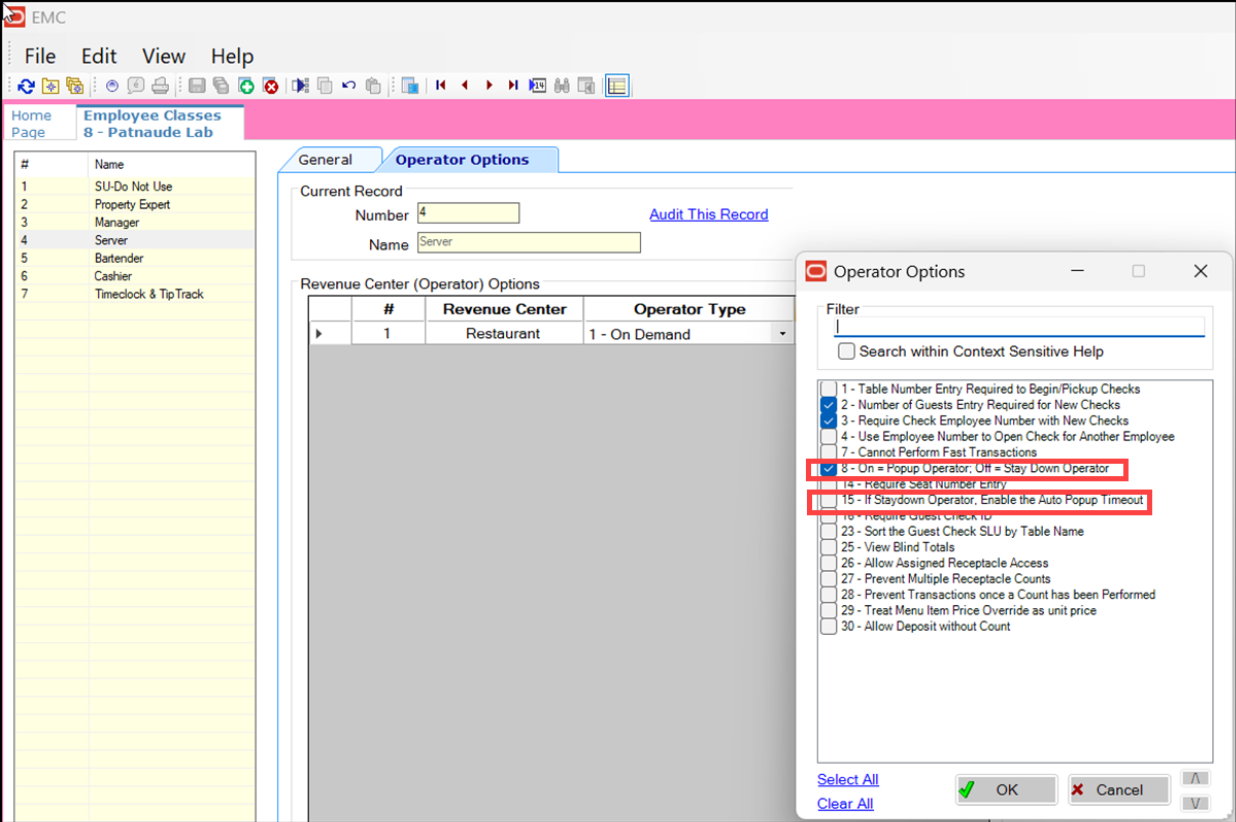Viewport: 1236px width, 822px height.
Task: Go to the last record arrow icon
Action: [x=513, y=86]
